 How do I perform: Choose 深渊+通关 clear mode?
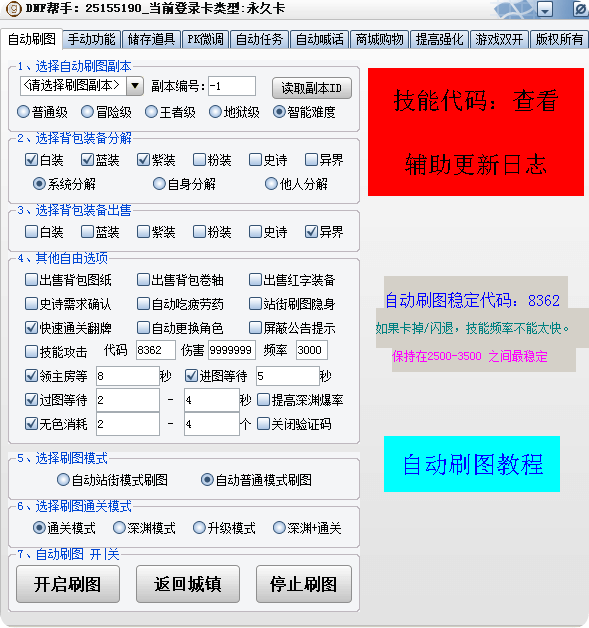pos(307,528)
